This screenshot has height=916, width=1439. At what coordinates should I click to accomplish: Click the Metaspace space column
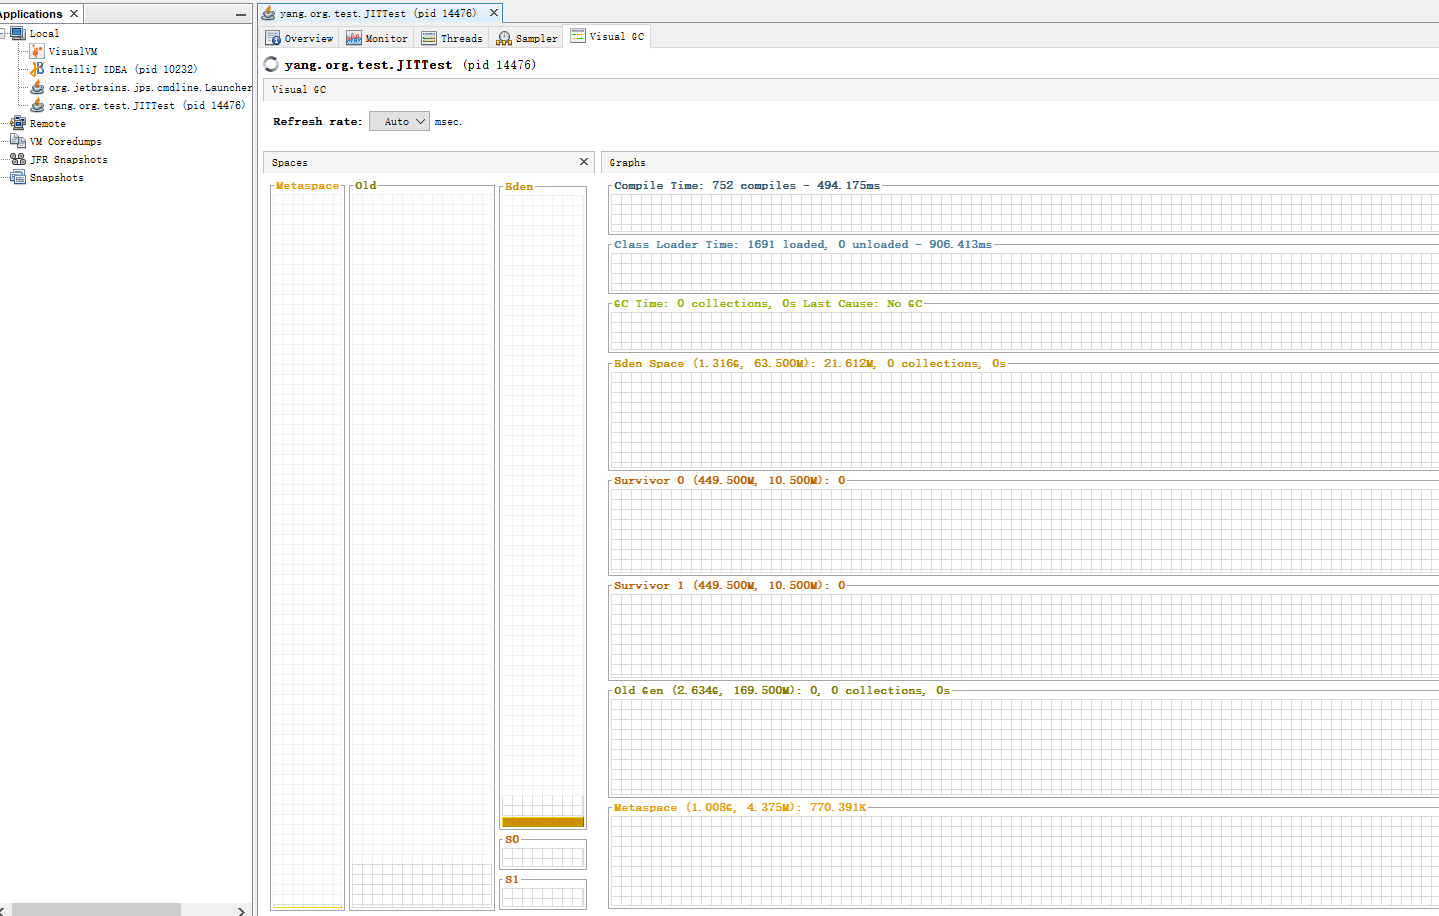point(307,549)
